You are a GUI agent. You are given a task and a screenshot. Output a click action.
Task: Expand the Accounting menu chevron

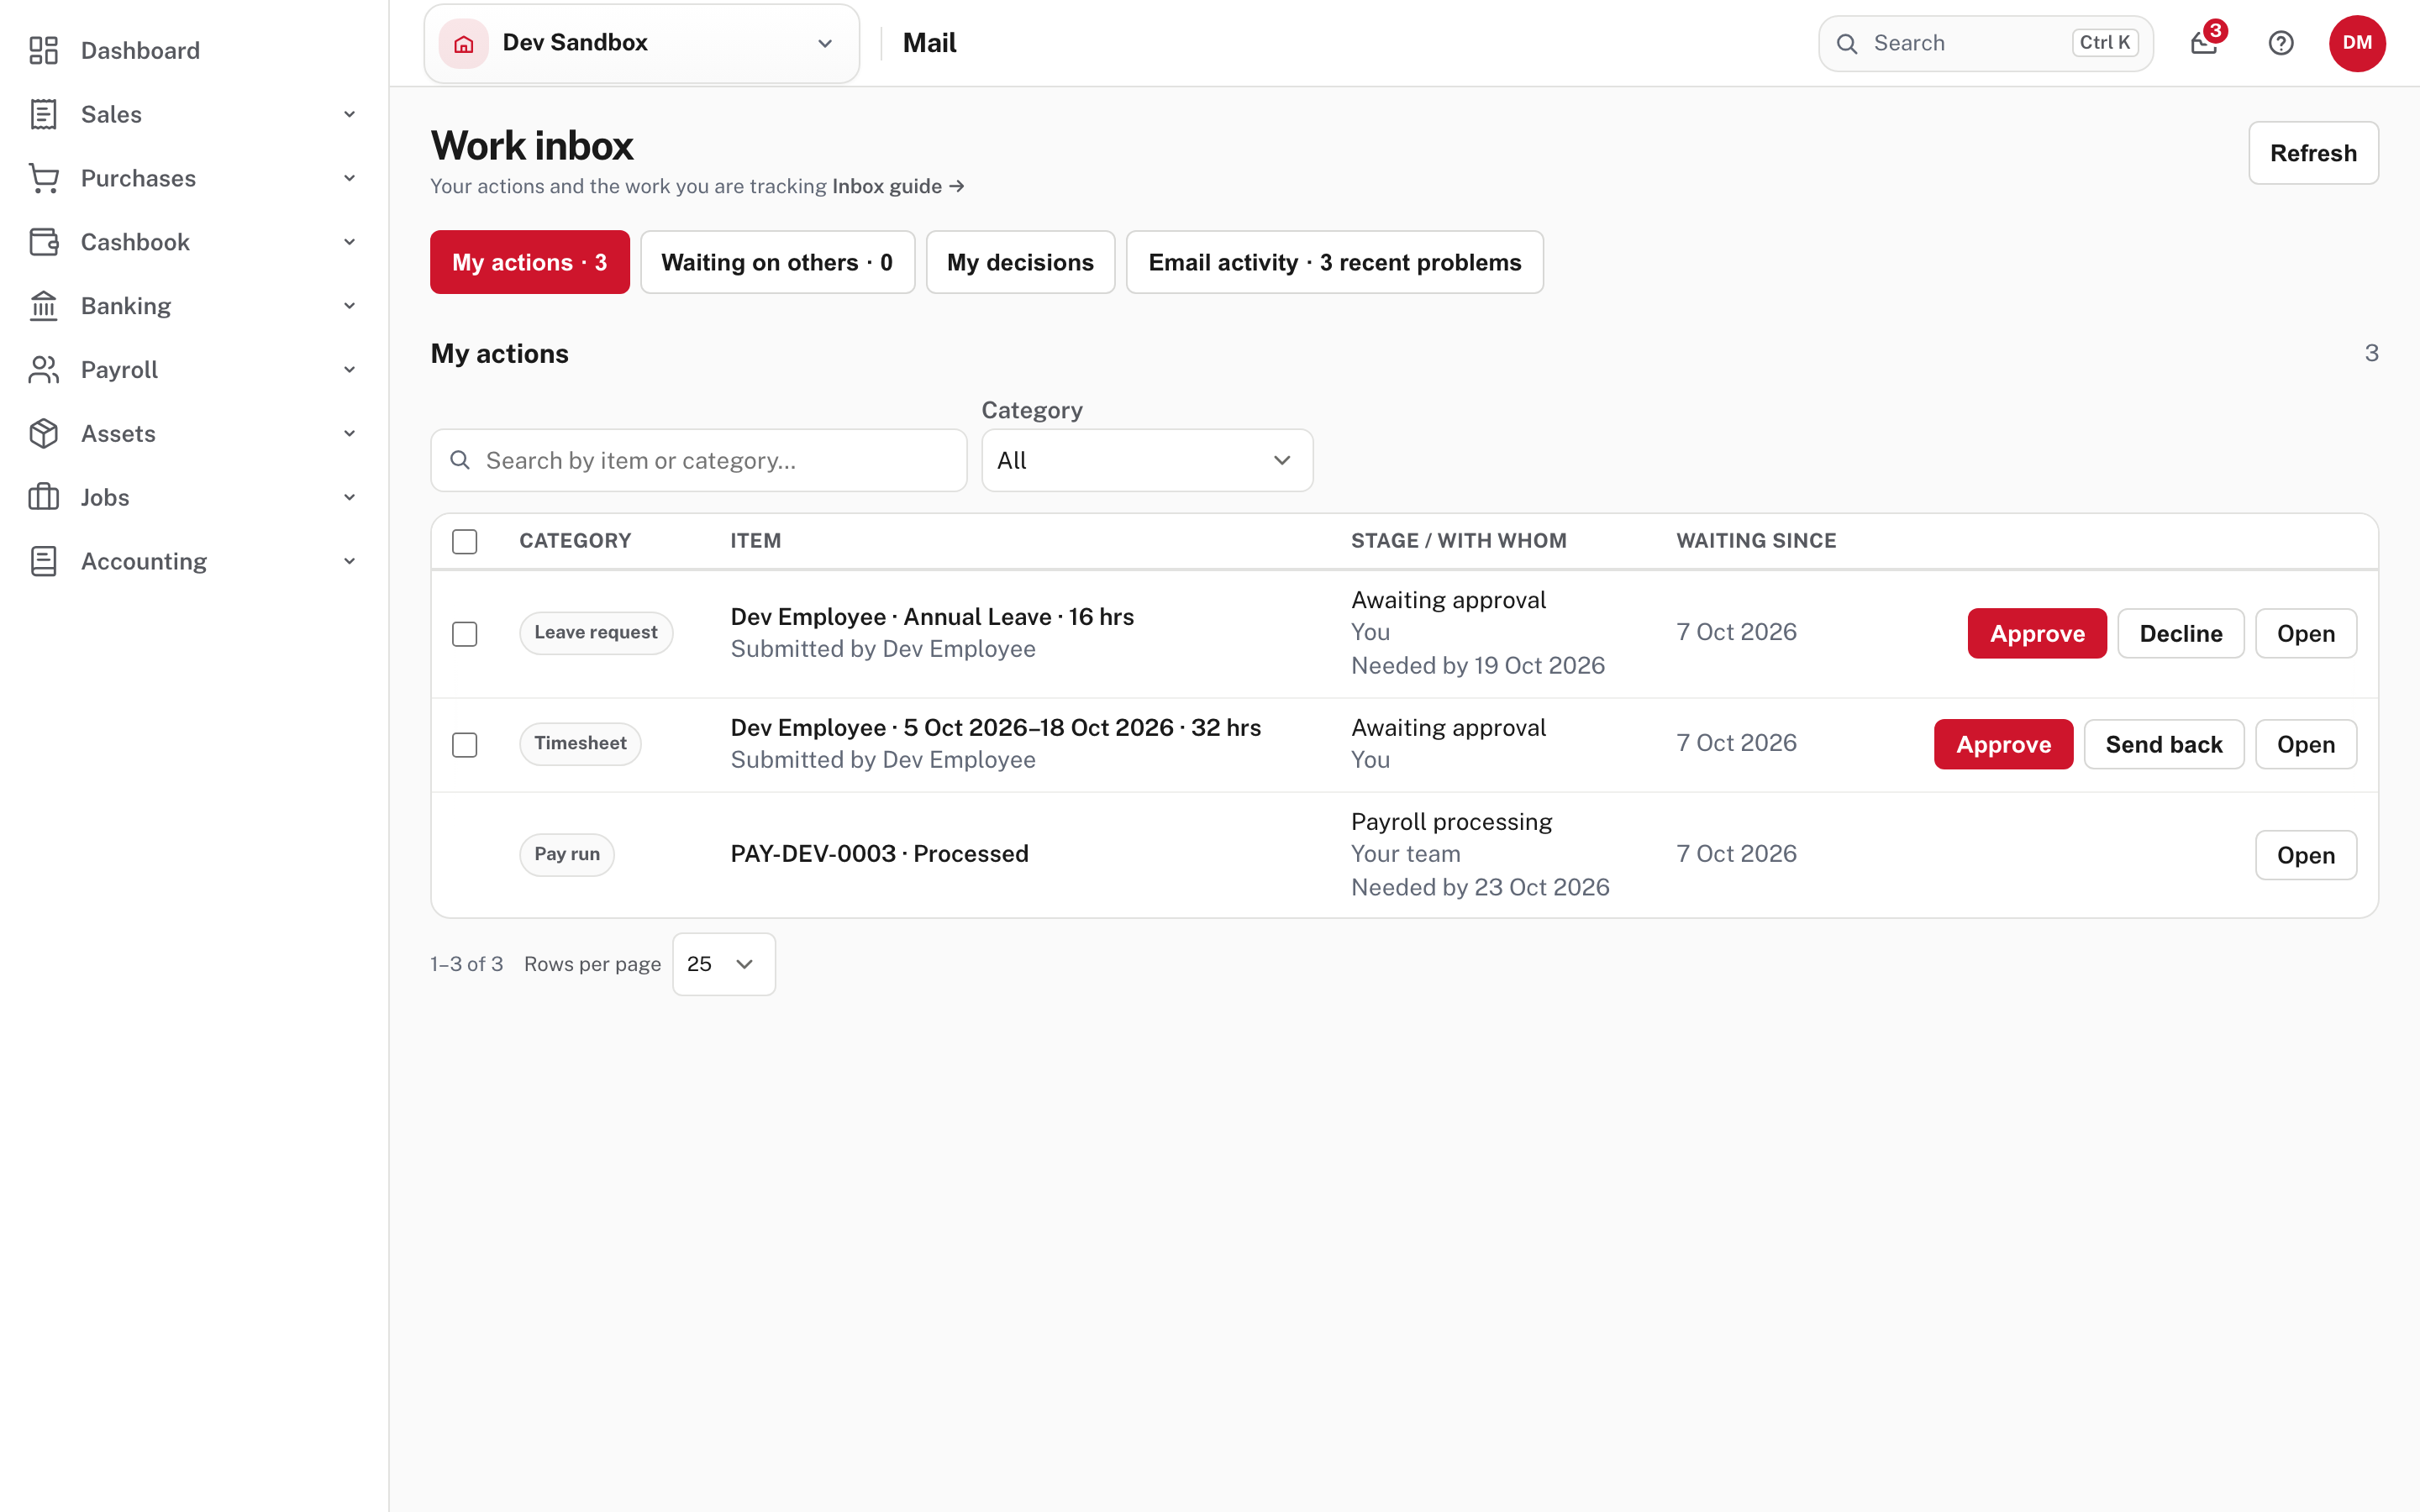point(350,561)
